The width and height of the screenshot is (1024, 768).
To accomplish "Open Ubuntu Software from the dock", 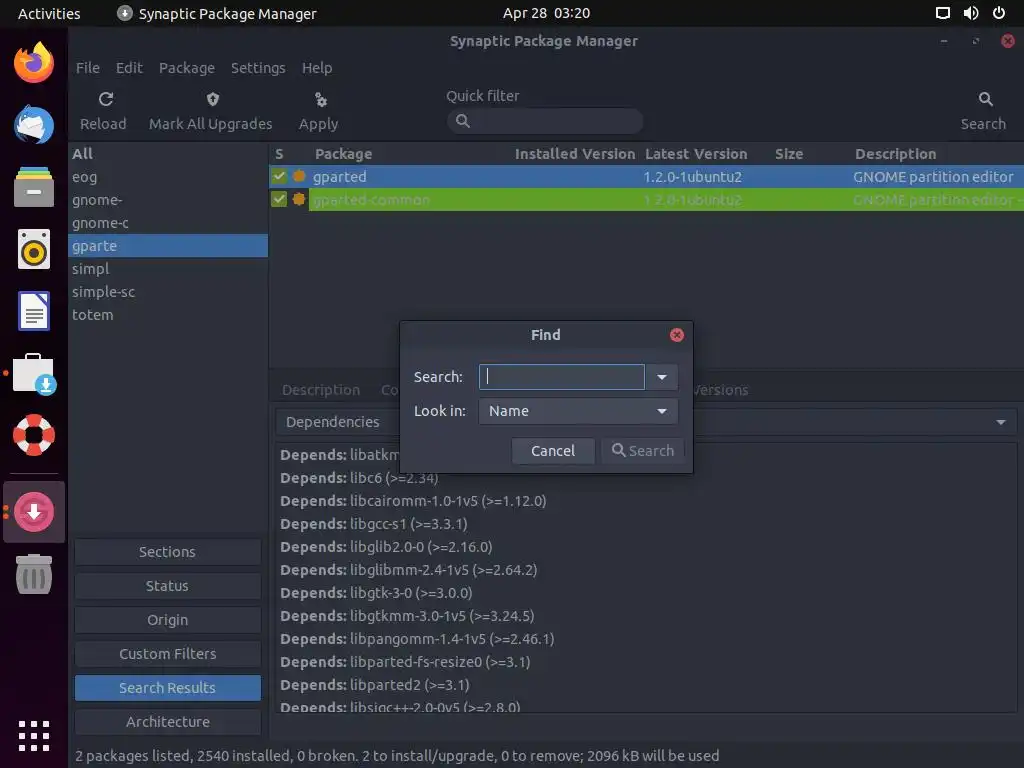I will 35,374.
